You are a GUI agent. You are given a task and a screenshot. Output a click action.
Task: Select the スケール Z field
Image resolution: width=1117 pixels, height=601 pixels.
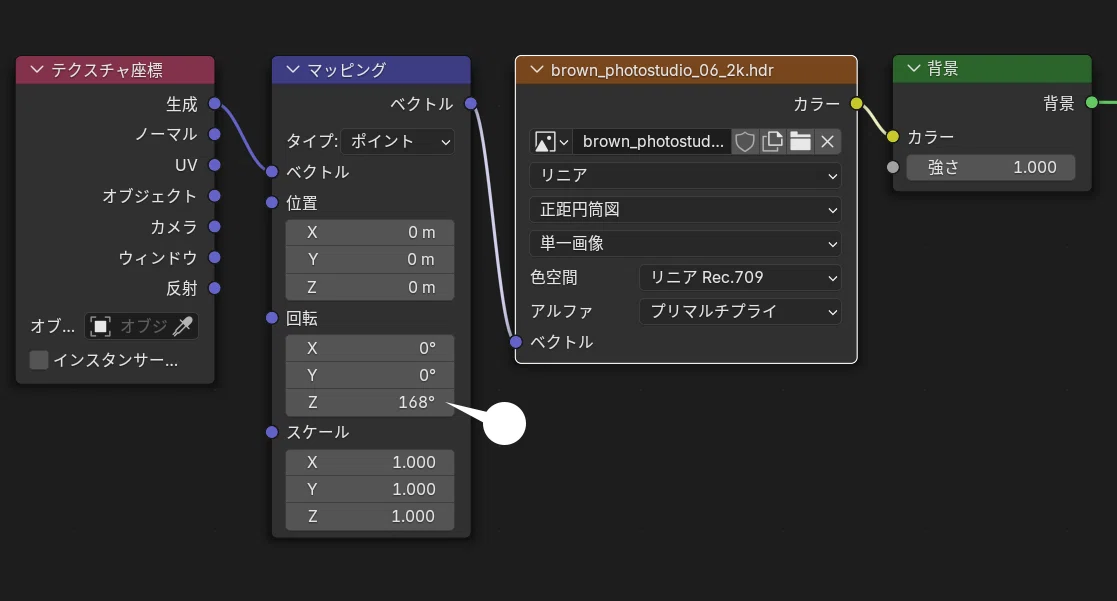click(370, 516)
